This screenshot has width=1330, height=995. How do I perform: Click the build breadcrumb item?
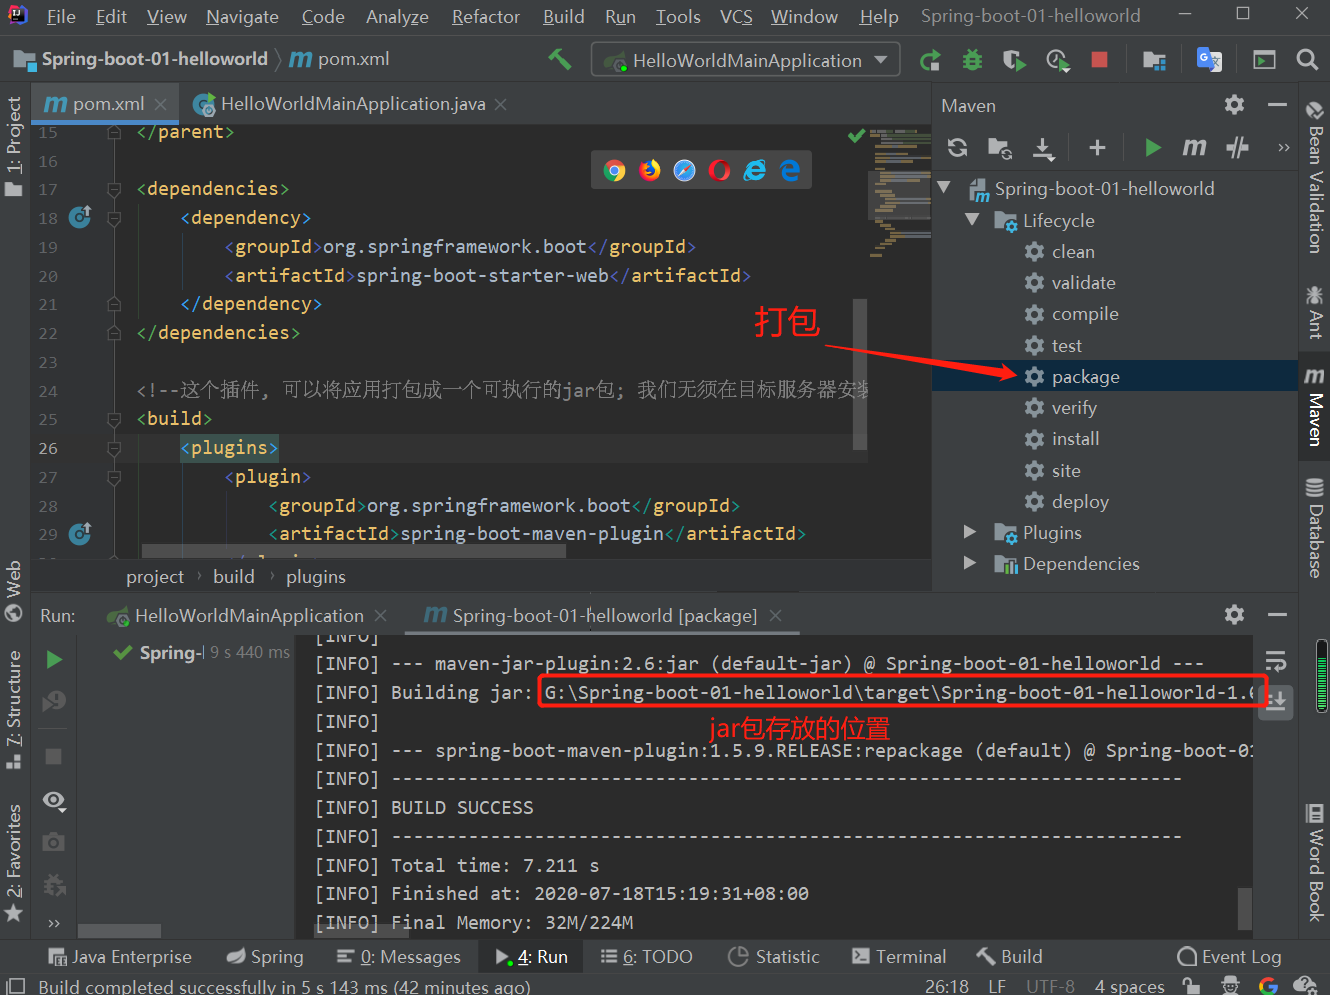pyautogui.click(x=233, y=577)
